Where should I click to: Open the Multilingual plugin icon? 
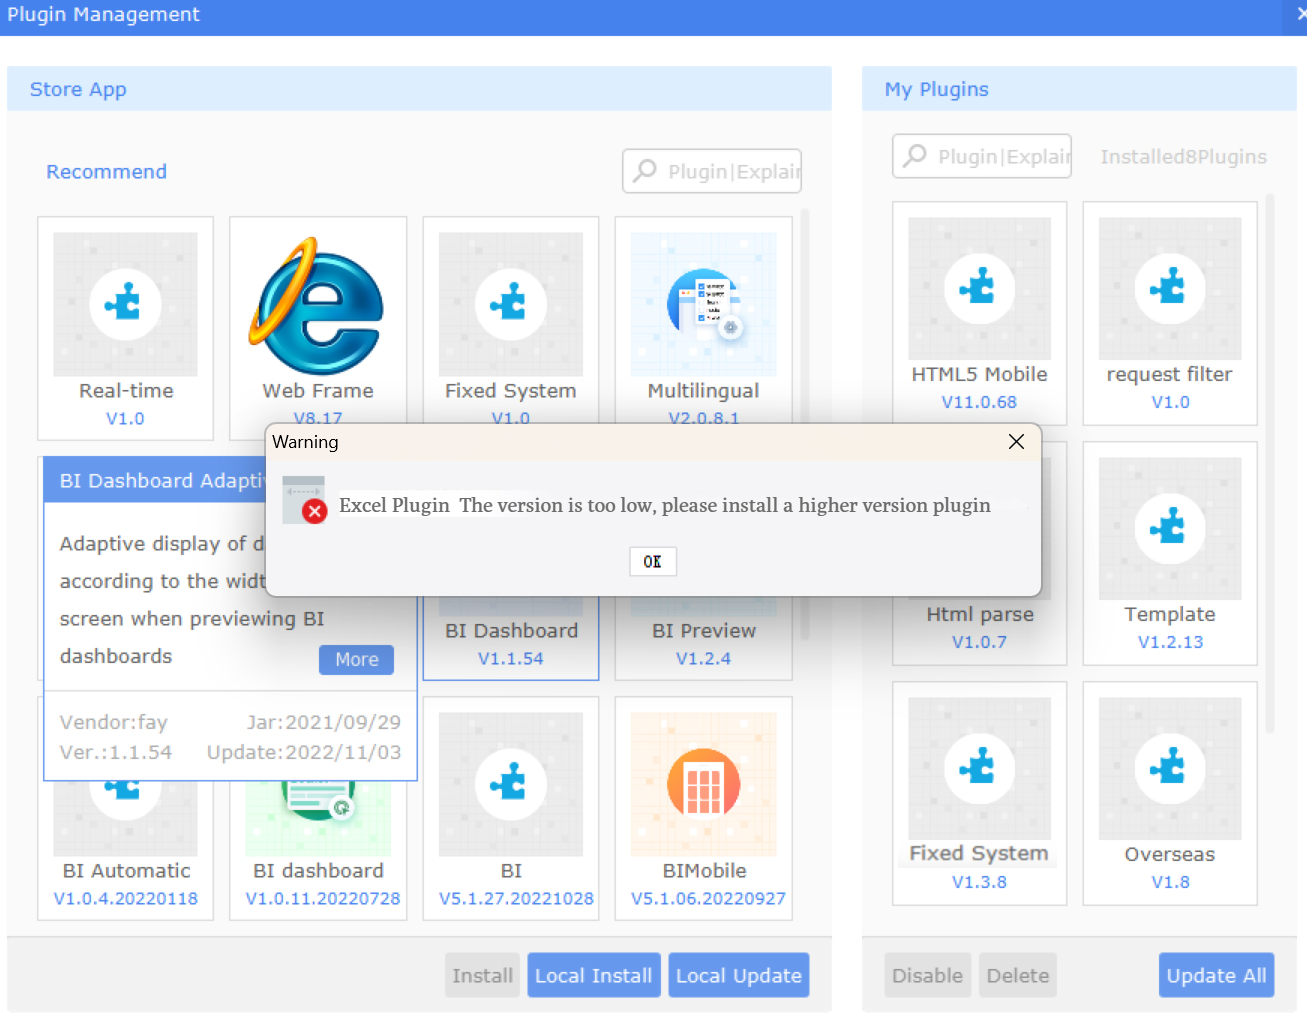(x=704, y=303)
